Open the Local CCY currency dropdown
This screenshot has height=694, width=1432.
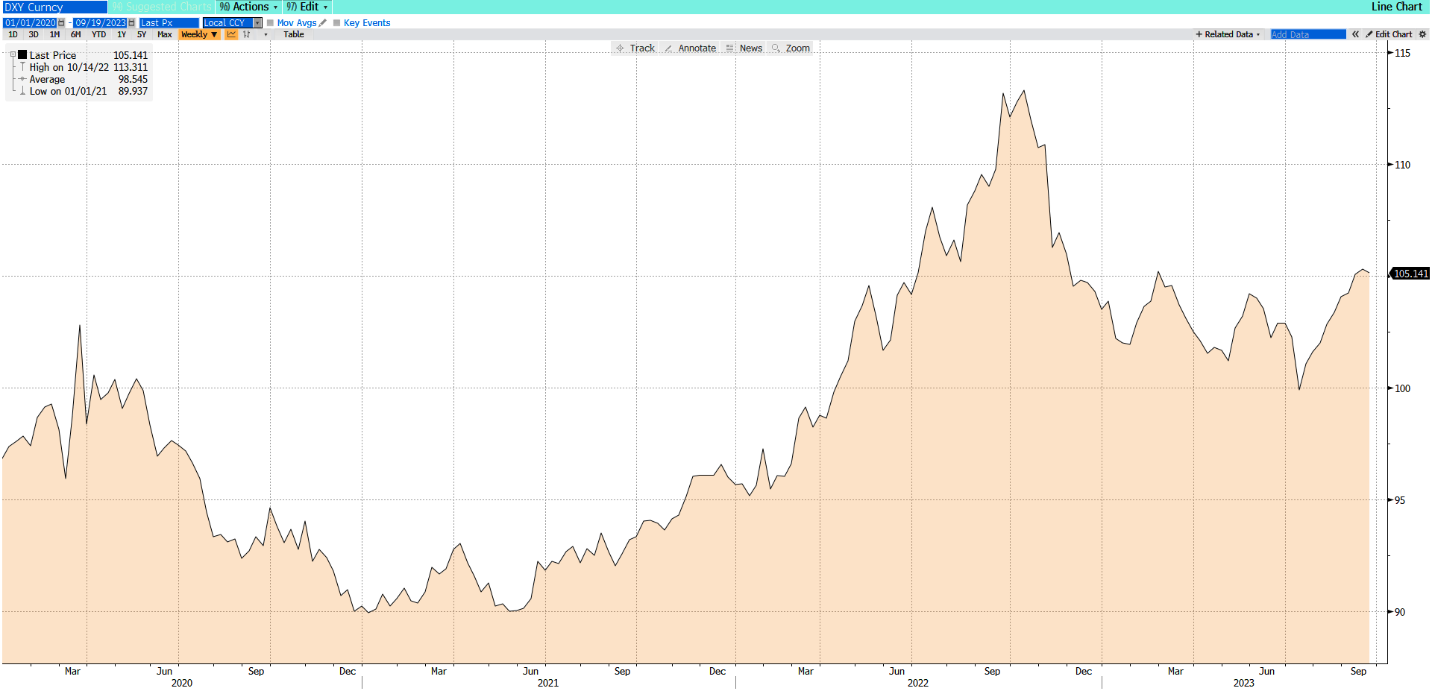[257, 22]
